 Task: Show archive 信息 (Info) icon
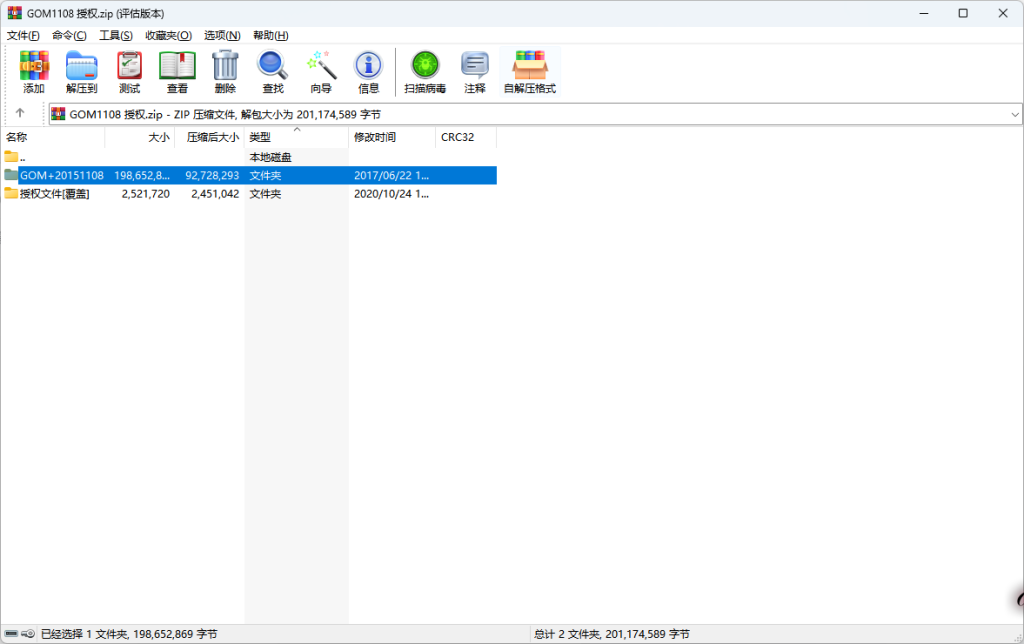point(368,72)
